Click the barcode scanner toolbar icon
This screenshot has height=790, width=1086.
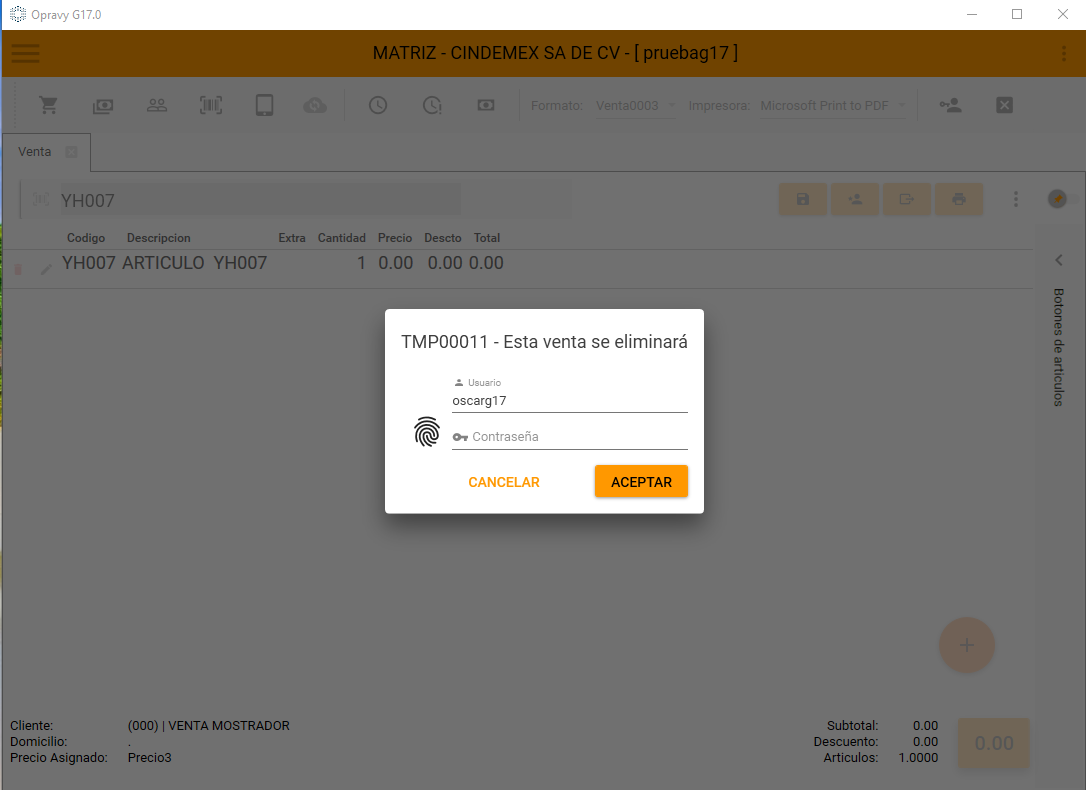(211, 105)
